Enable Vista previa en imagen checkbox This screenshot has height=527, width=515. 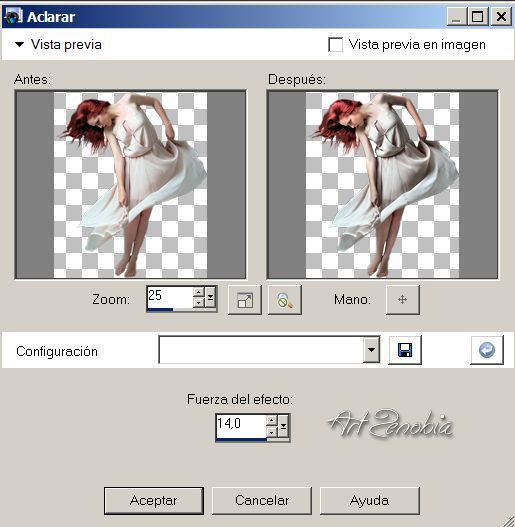click(x=335, y=44)
